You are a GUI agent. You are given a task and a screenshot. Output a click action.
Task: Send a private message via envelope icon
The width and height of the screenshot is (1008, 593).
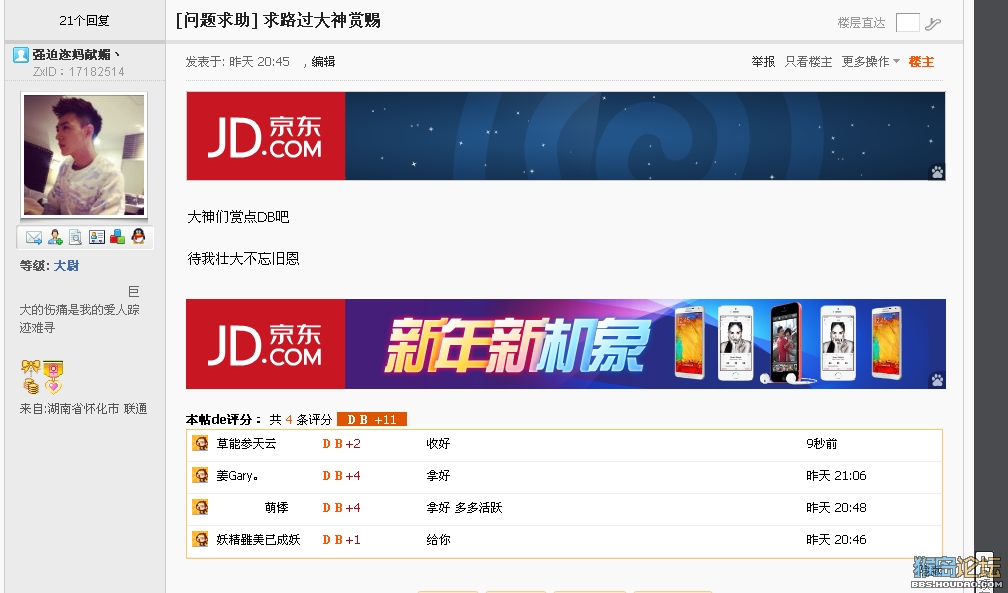click(33, 237)
